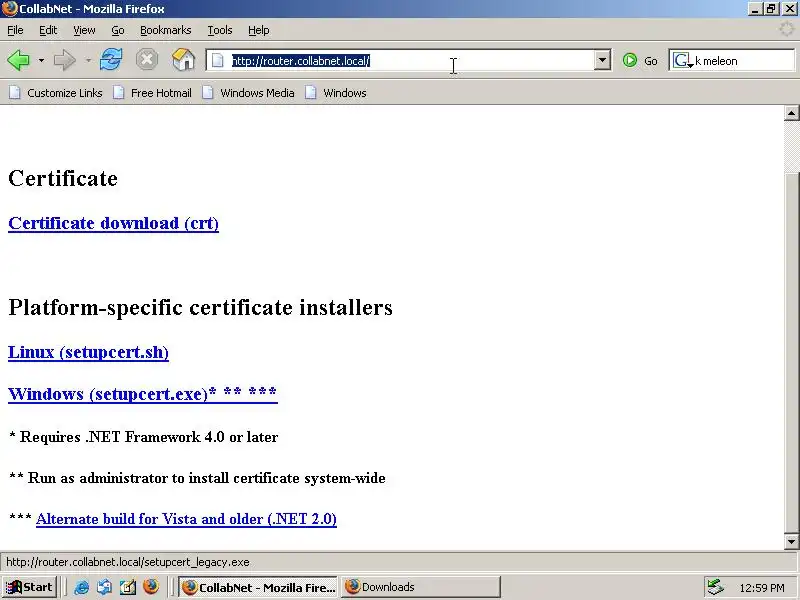Open the Google search engine selector

click(x=683, y=61)
